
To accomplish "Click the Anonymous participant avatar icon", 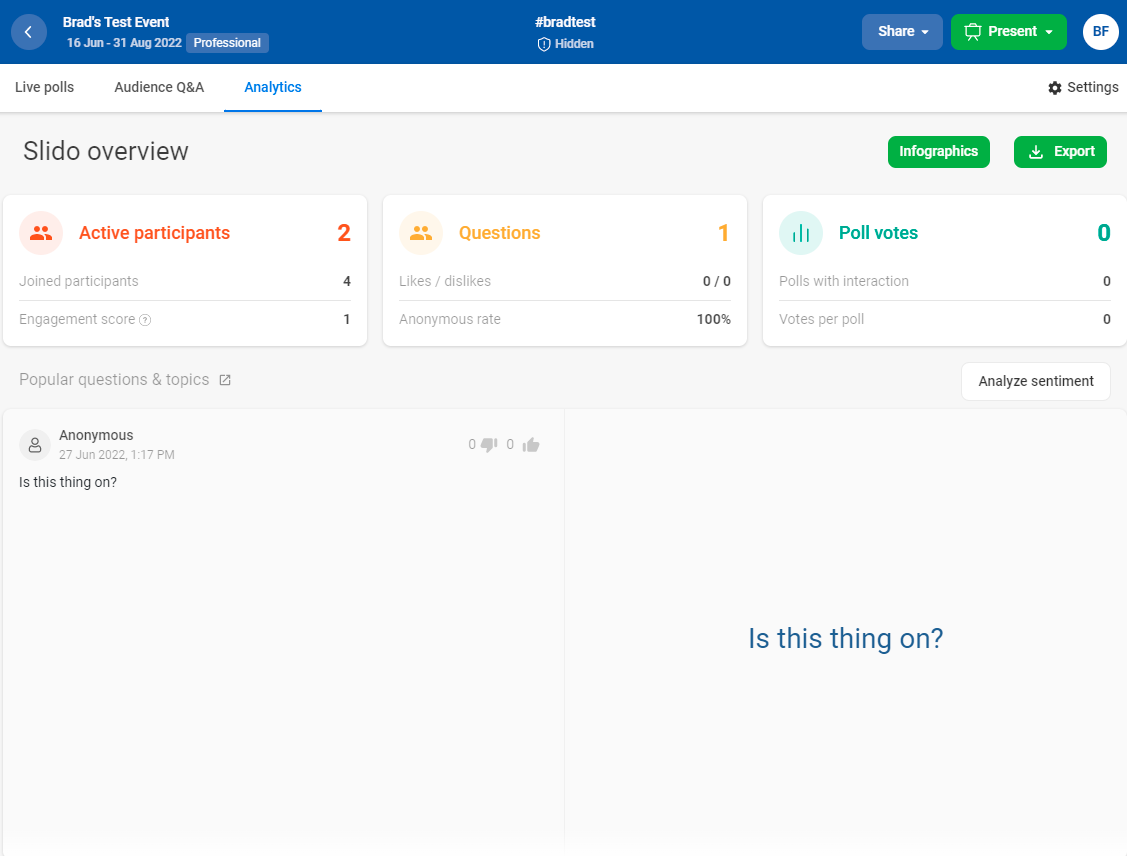I will coord(35,443).
